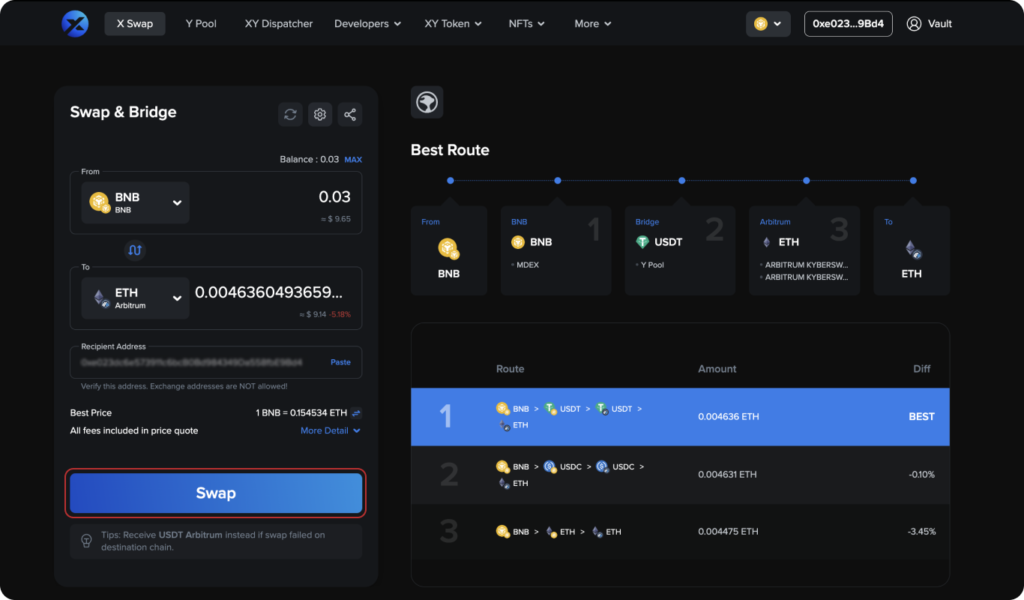
Task: Expand the XY Token menu
Action: pos(453,24)
